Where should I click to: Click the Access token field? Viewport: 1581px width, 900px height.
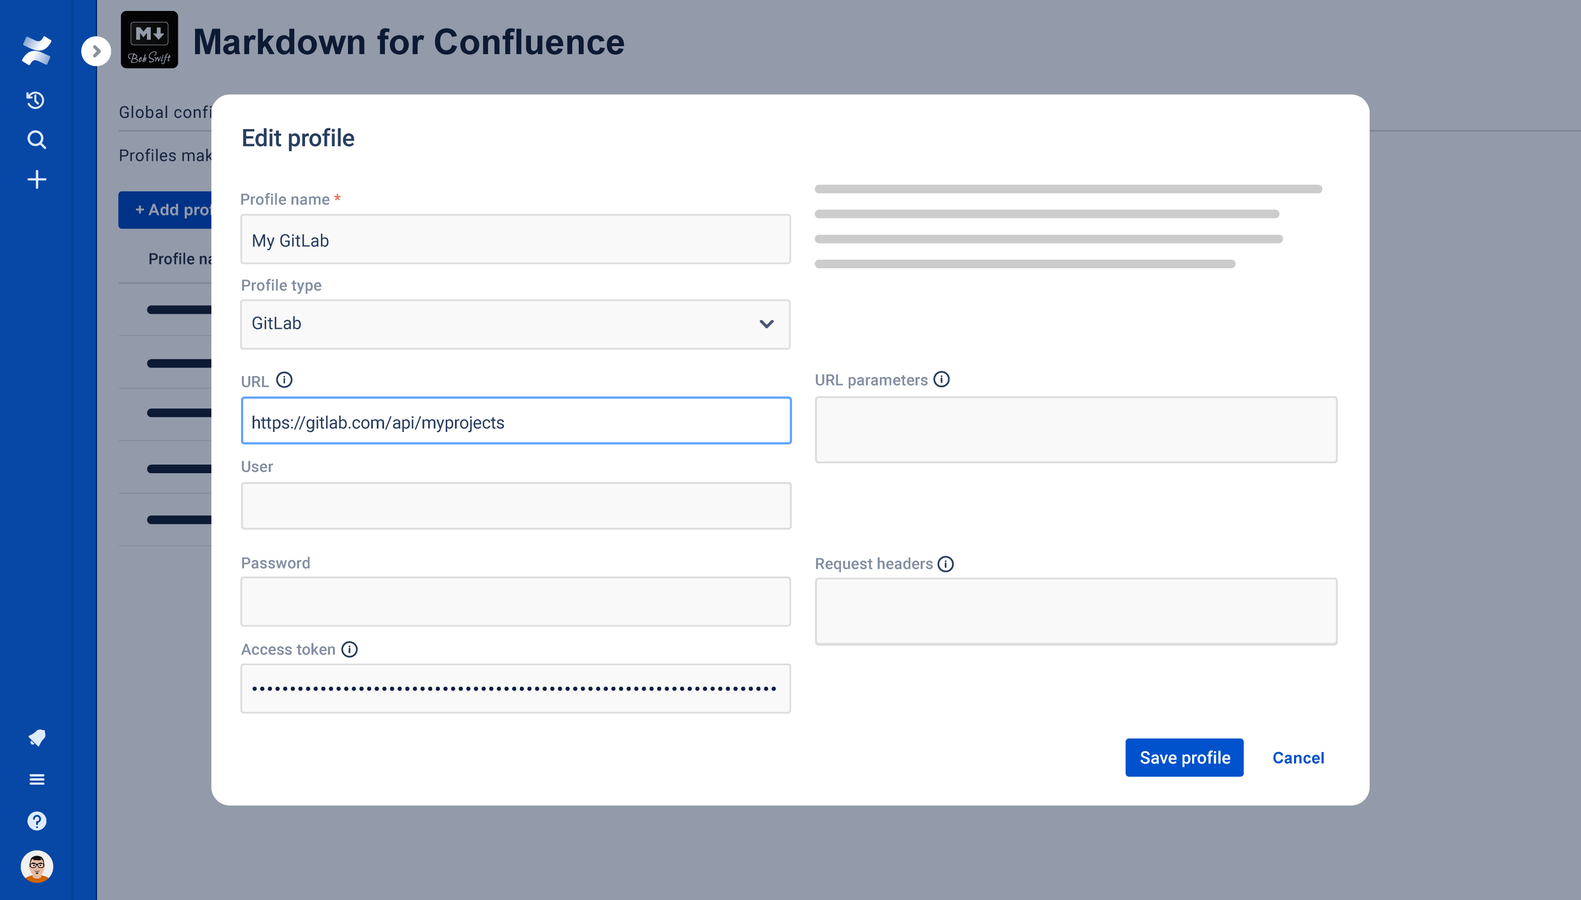pos(515,689)
